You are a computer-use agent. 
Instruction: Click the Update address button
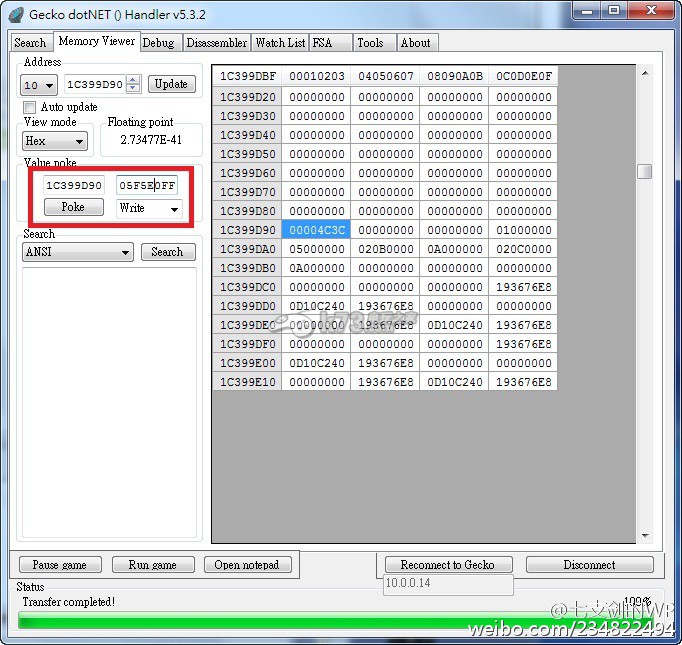(x=171, y=84)
